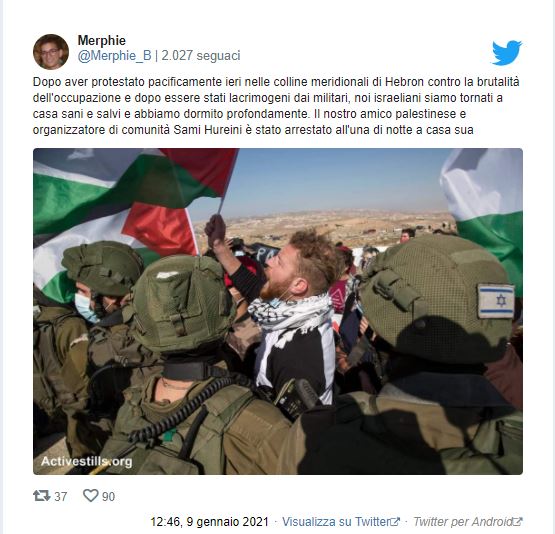
Task: Open the embedded protest photo
Action: [278, 311]
